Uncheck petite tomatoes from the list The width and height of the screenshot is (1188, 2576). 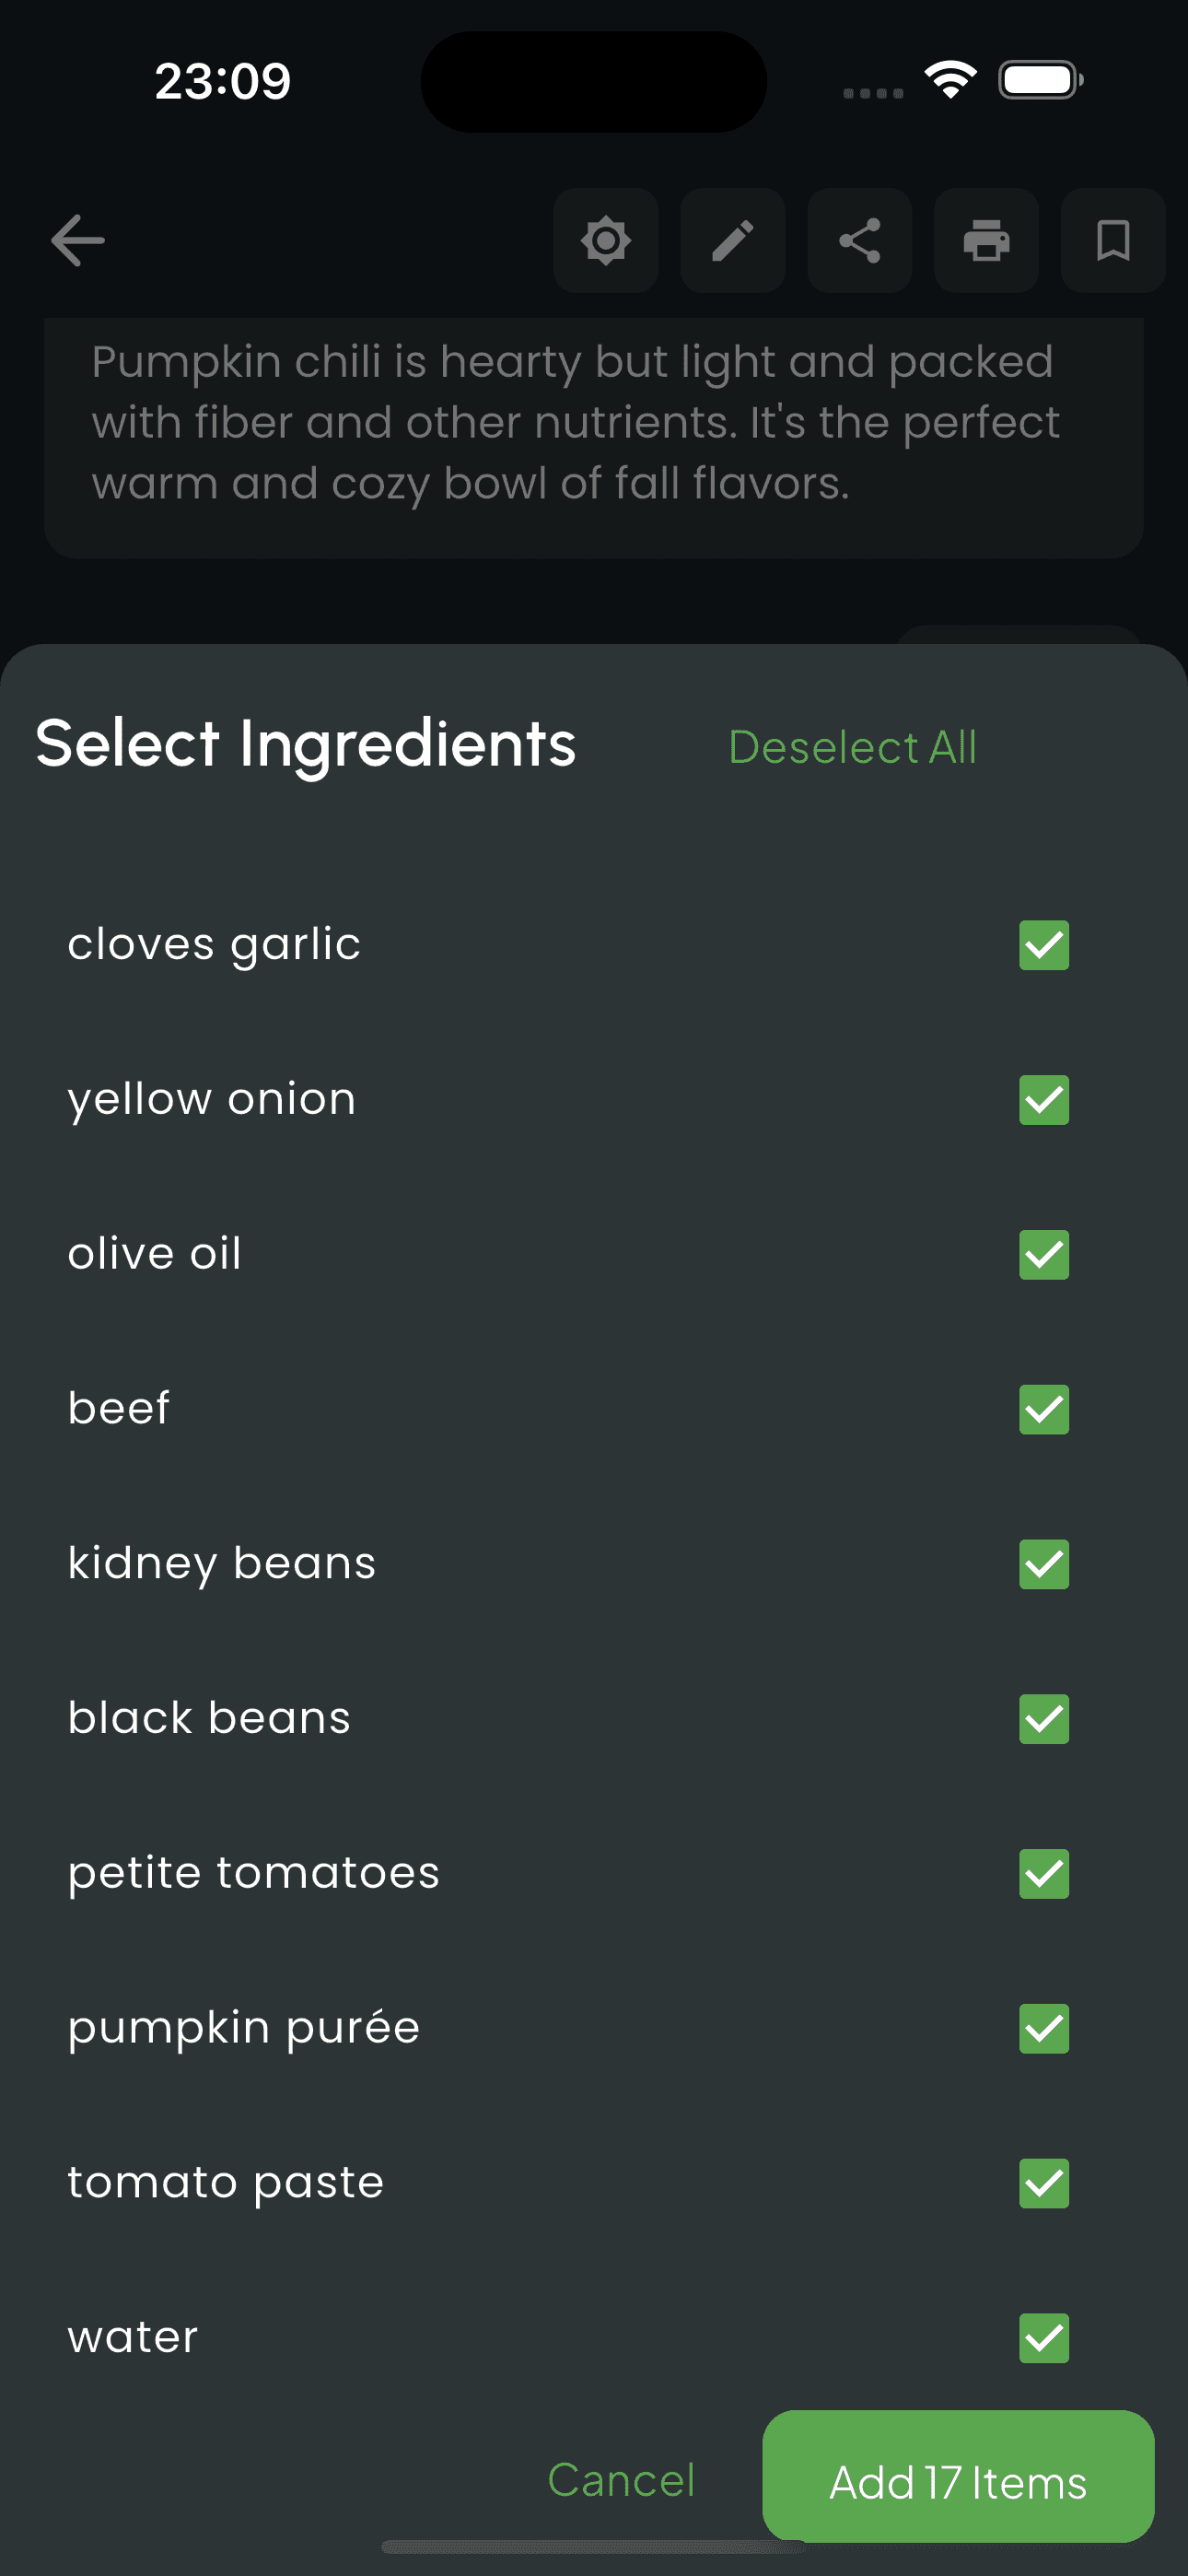pyautogui.click(x=1043, y=1874)
